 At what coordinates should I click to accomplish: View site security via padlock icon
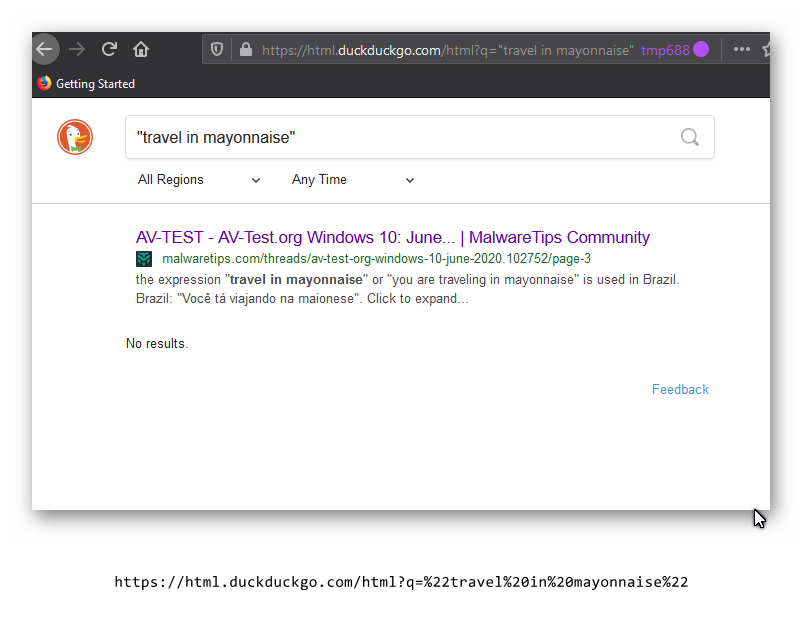coord(246,50)
